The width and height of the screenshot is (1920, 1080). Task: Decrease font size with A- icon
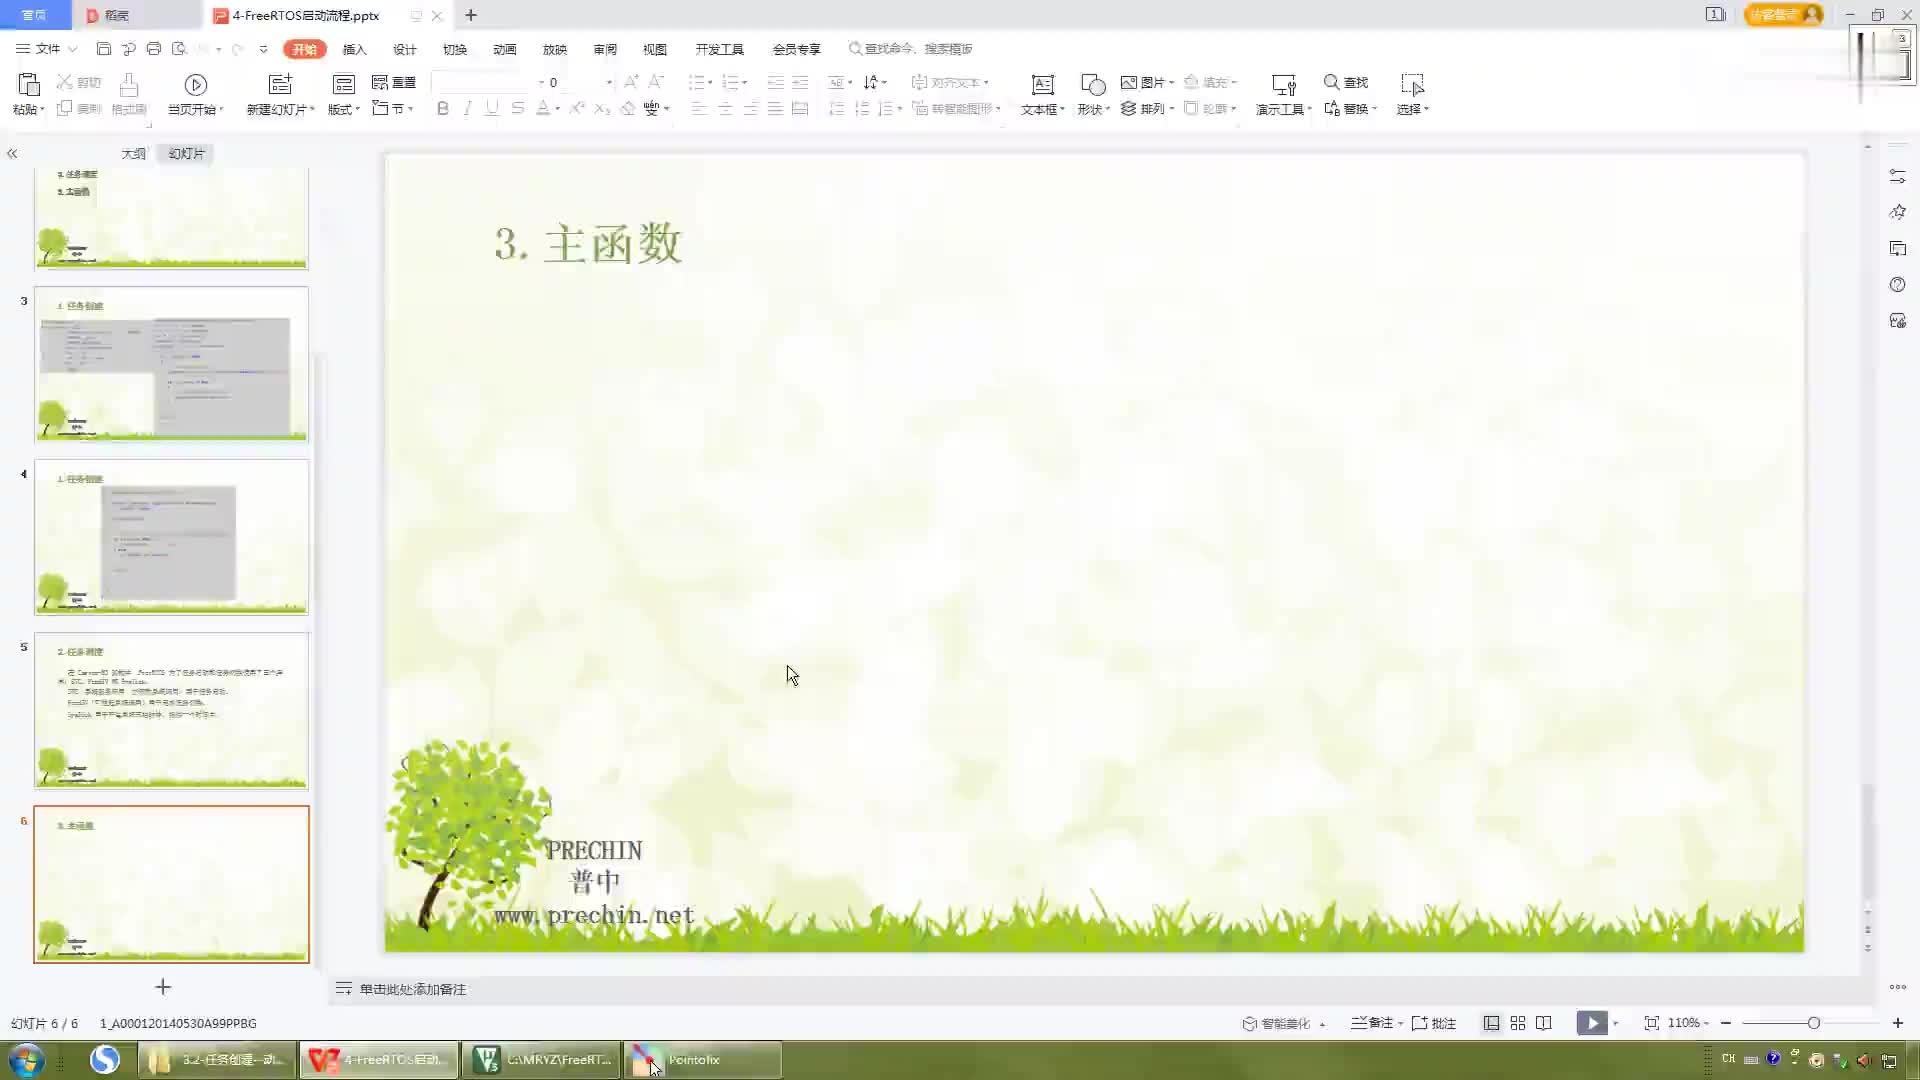pyautogui.click(x=656, y=82)
